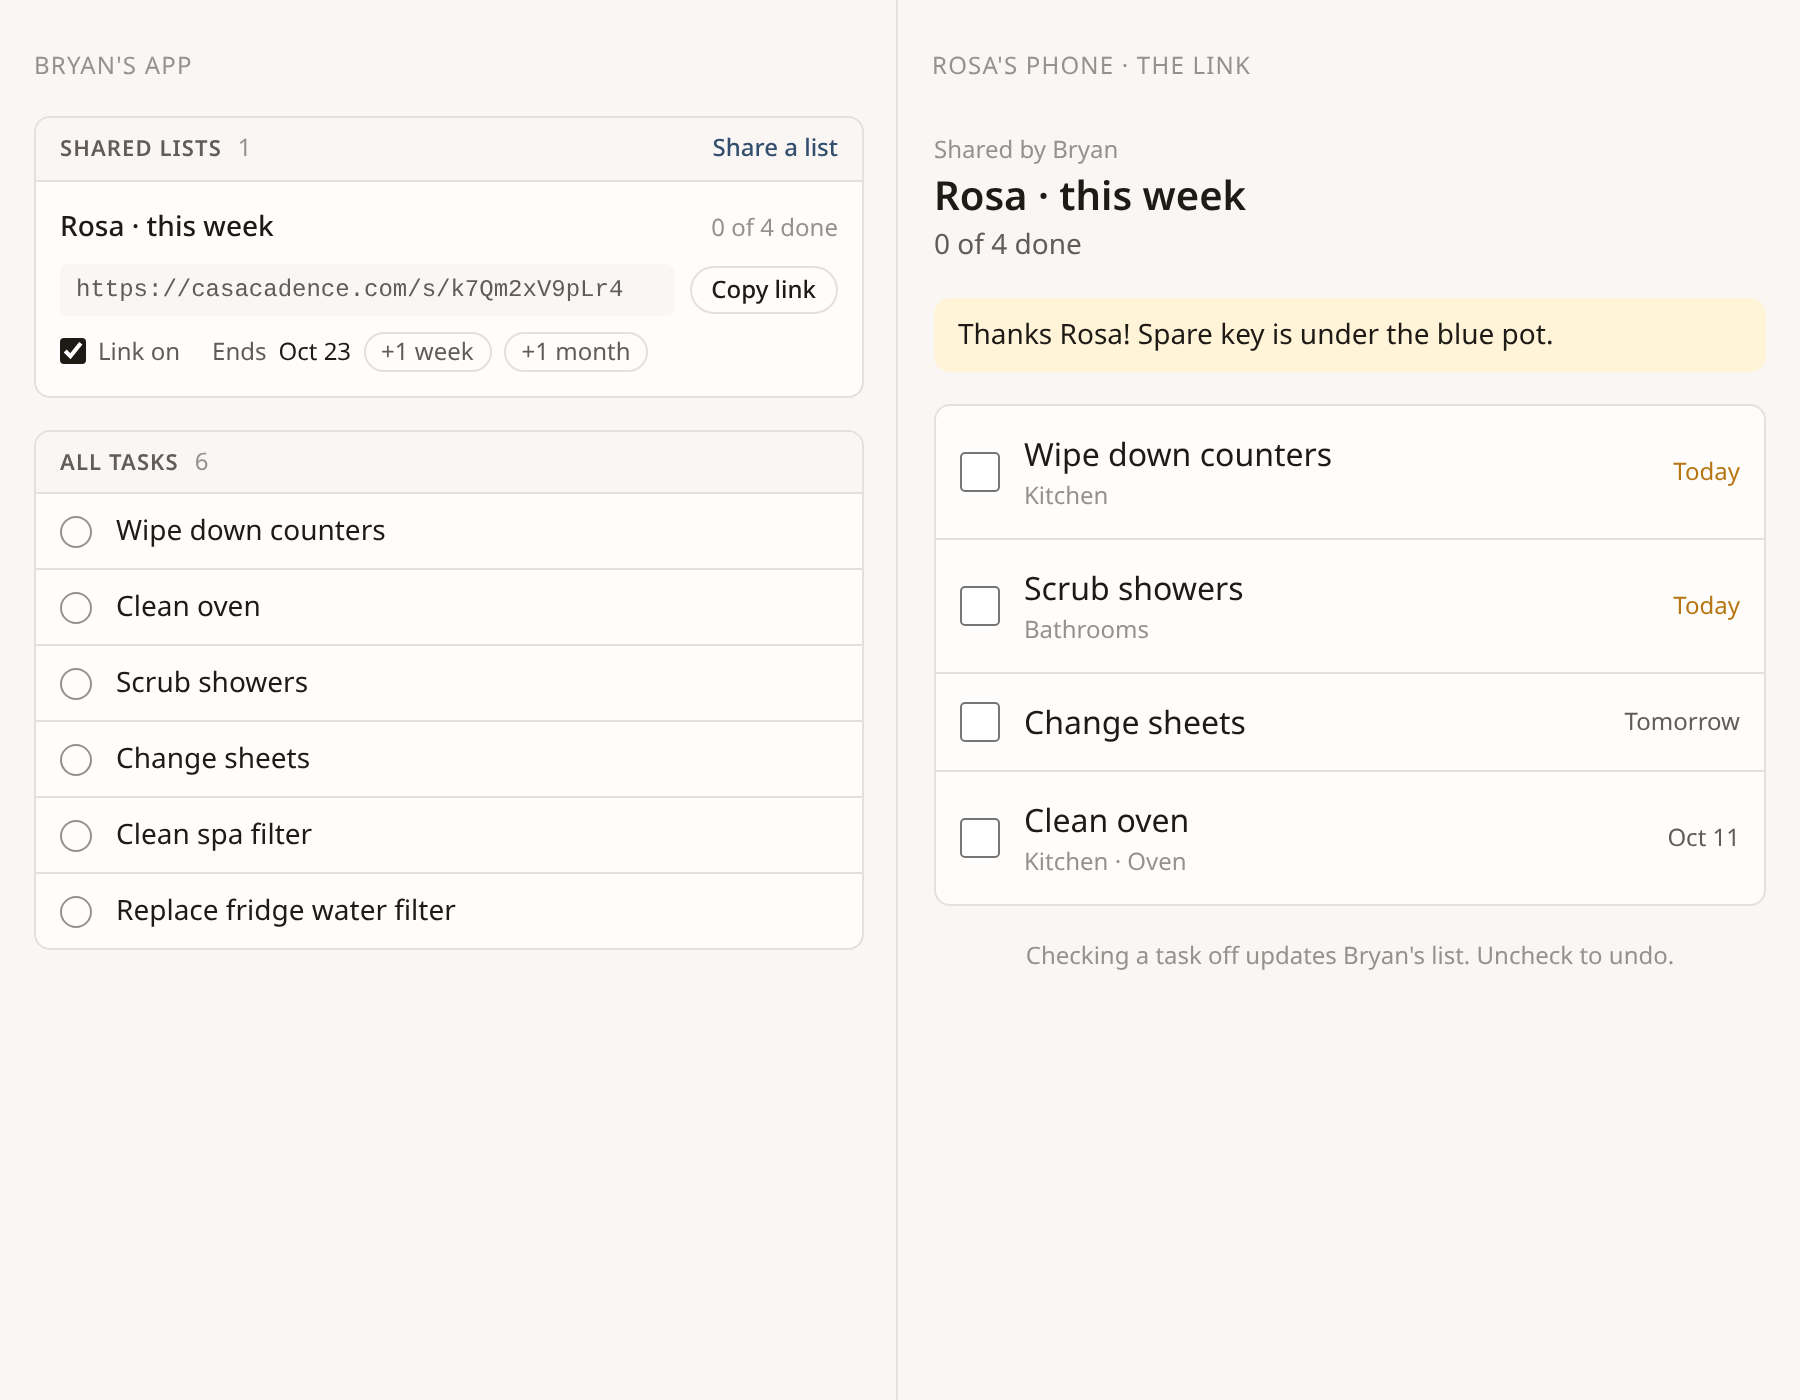Image resolution: width=1800 pixels, height=1400 pixels.
Task: Click the Today due label for Scrub showers
Action: click(1706, 606)
